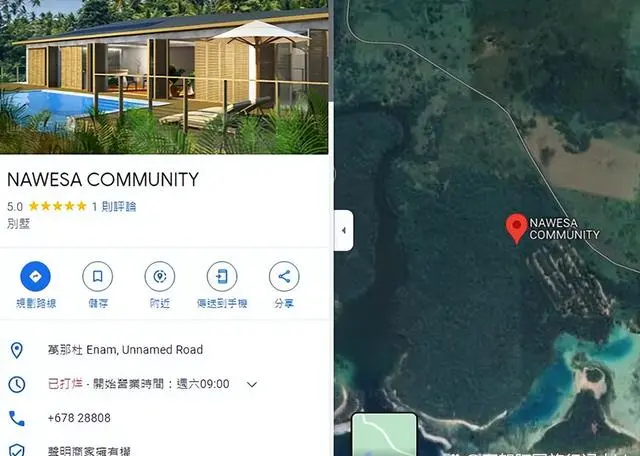This screenshot has width=640, height=456.
Task: Click the clock opening hours icon
Action: coord(17,384)
